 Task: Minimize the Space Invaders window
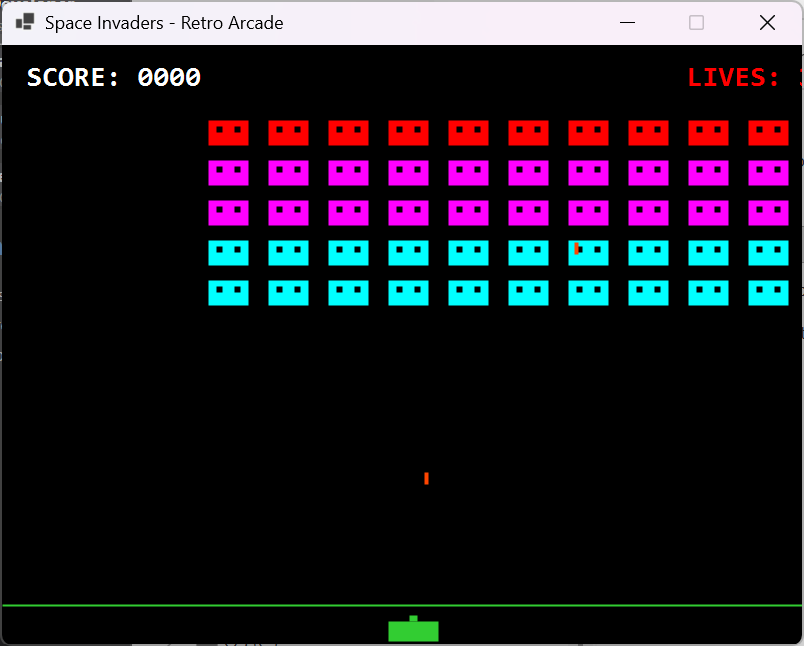click(628, 23)
